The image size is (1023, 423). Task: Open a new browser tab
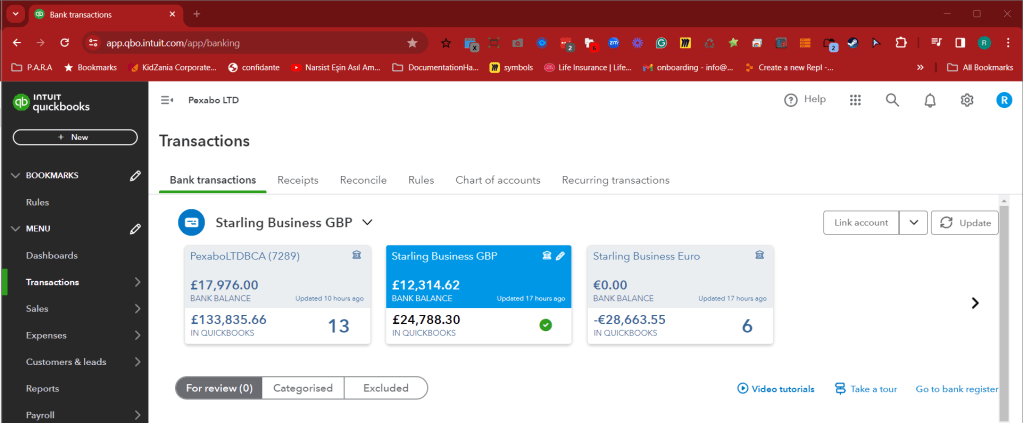(x=196, y=14)
